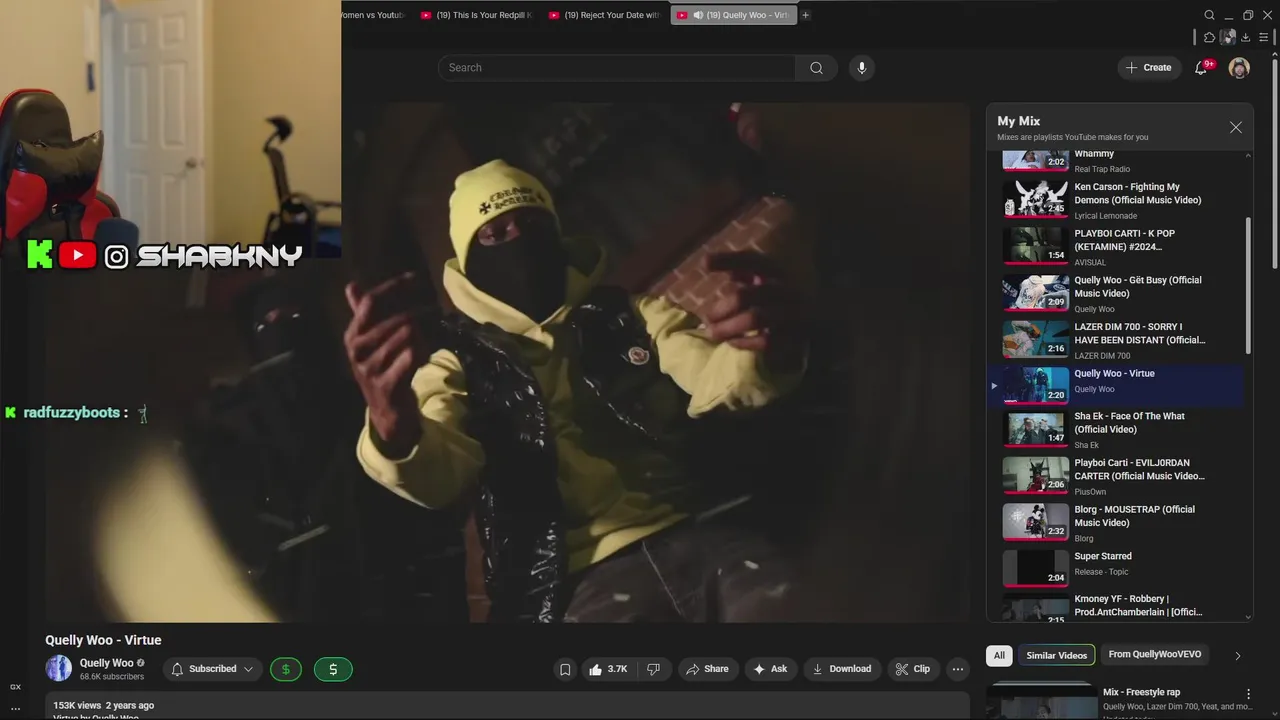This screenshot has height=720, width=1280.
Task: Open sidebar more options ellipsis
Action: (x=15, y=709)
